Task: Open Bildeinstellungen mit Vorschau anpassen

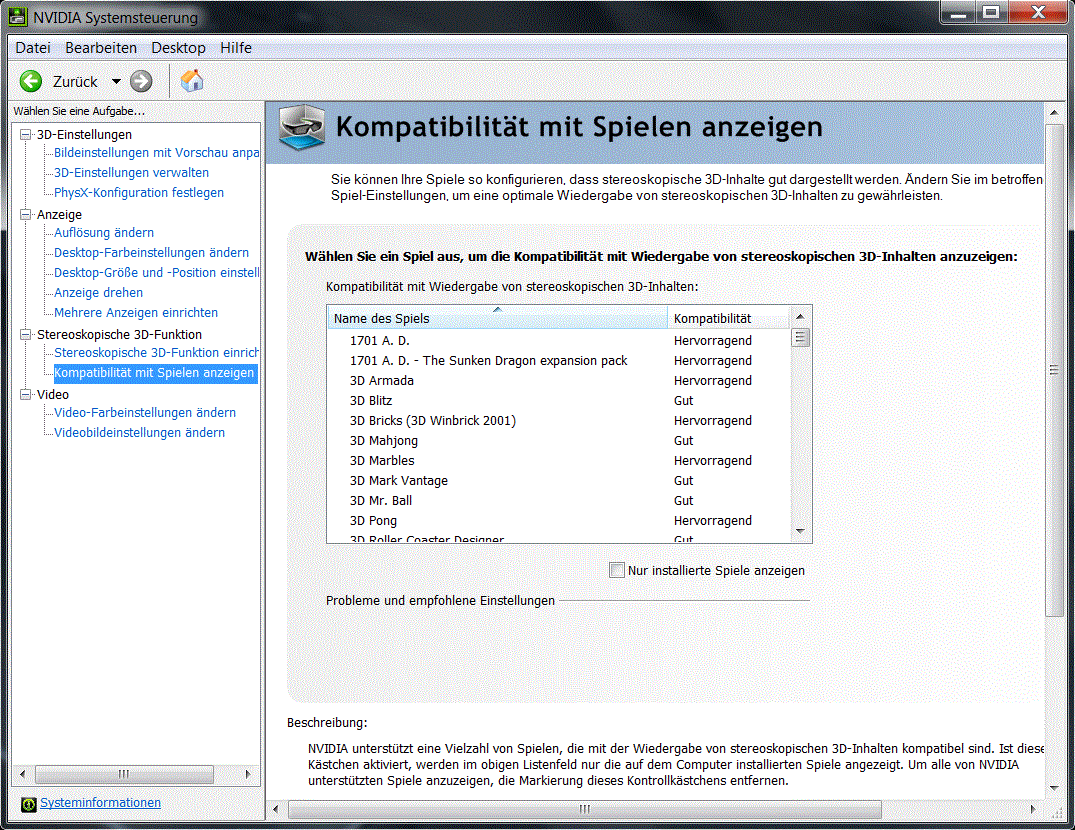Action: (156, 153)
